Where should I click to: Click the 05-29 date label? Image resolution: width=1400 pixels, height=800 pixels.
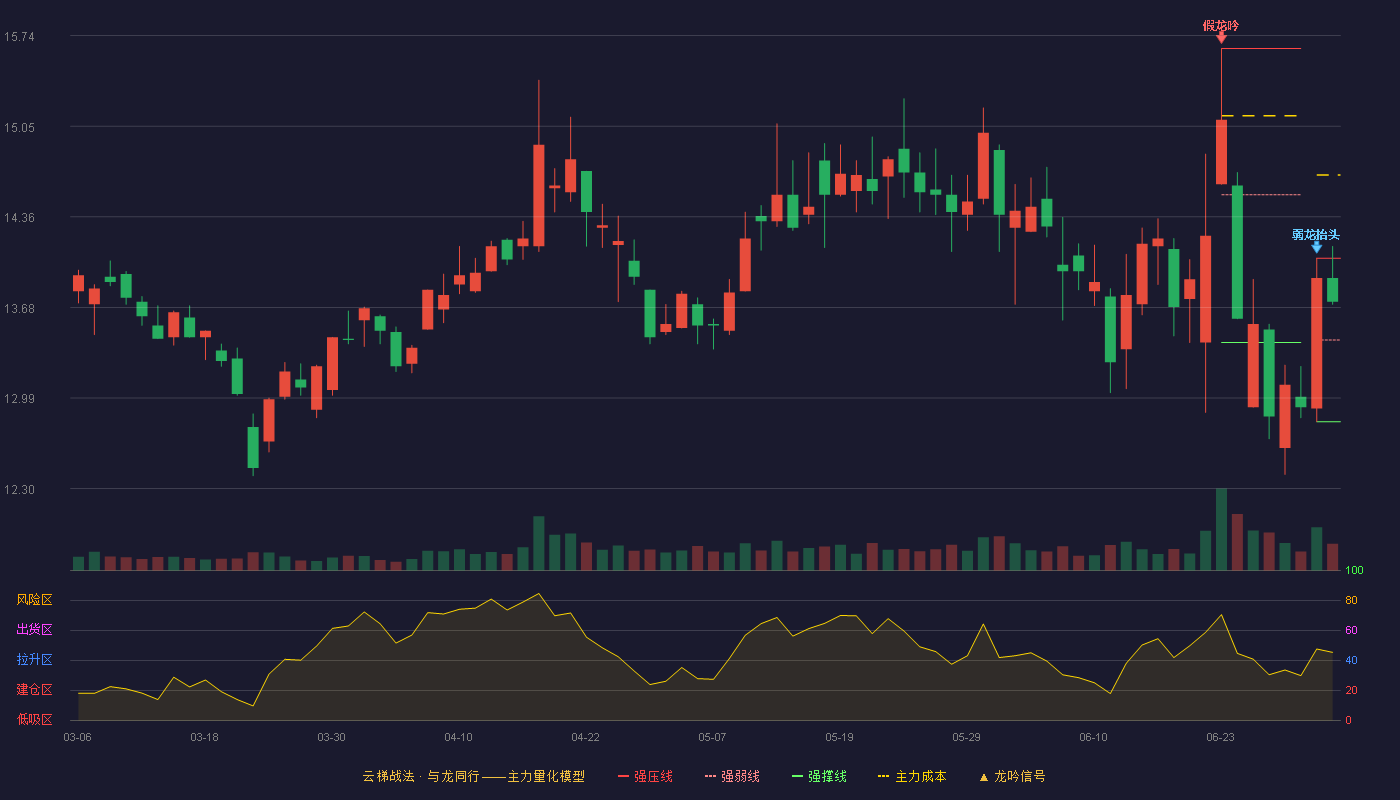coord(966,737)
